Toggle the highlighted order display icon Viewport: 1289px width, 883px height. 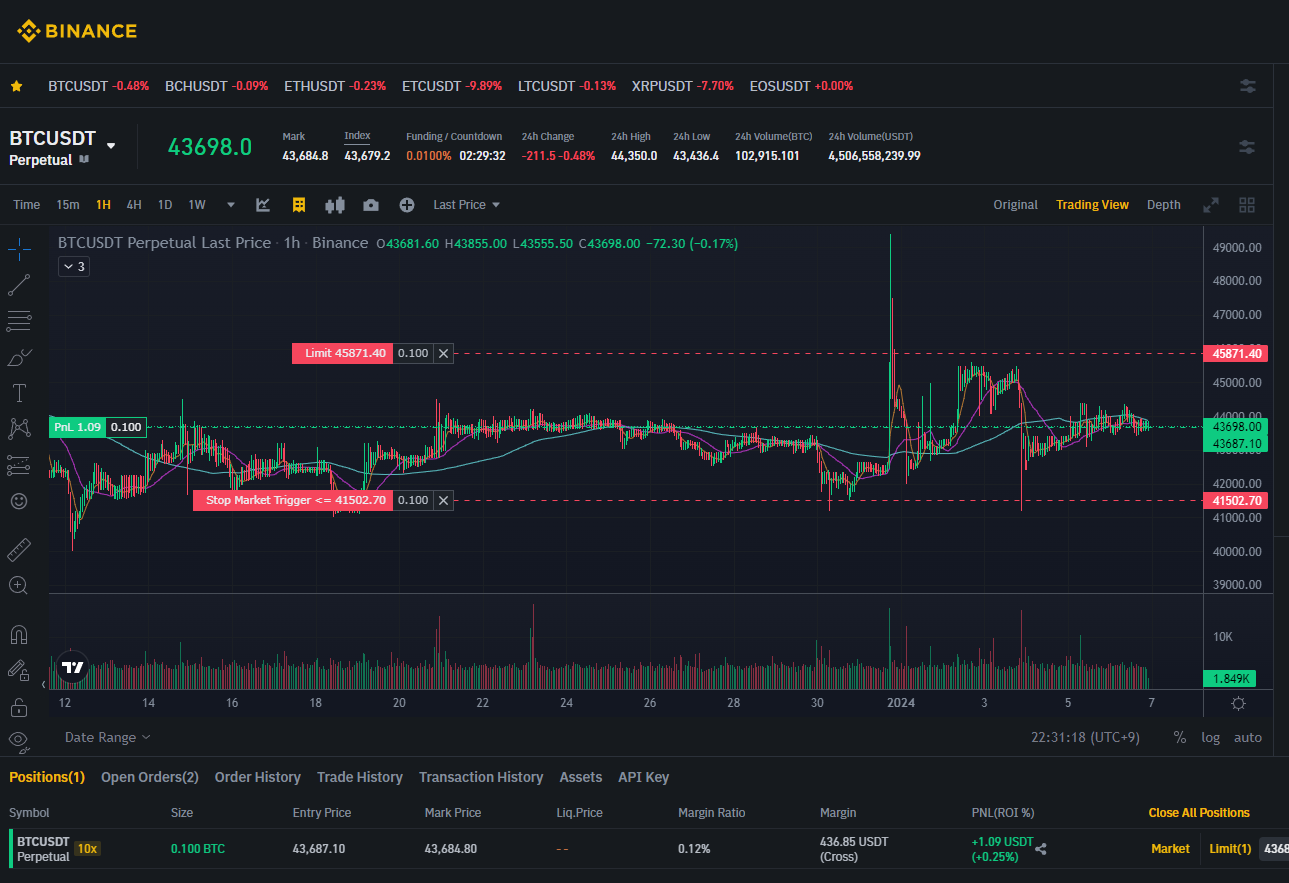tap(298, 205)
